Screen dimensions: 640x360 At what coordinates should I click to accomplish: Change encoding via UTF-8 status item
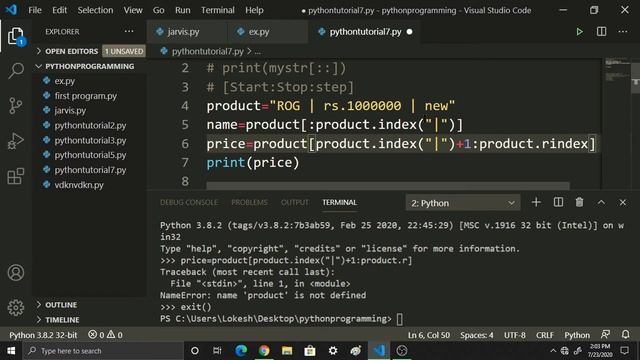point(515,335)
